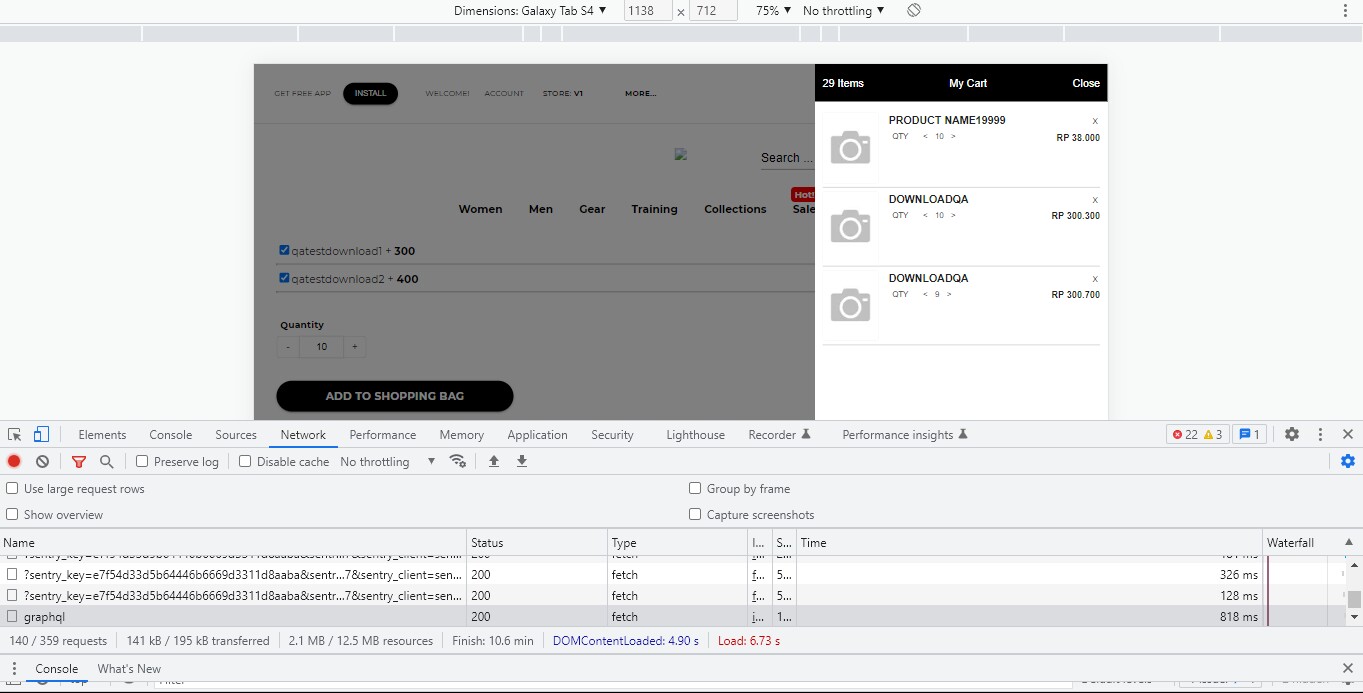Stop recording network log with red button
This screenshot has width=1363, height=693.
pyautogui.click(x=14, y=461)
